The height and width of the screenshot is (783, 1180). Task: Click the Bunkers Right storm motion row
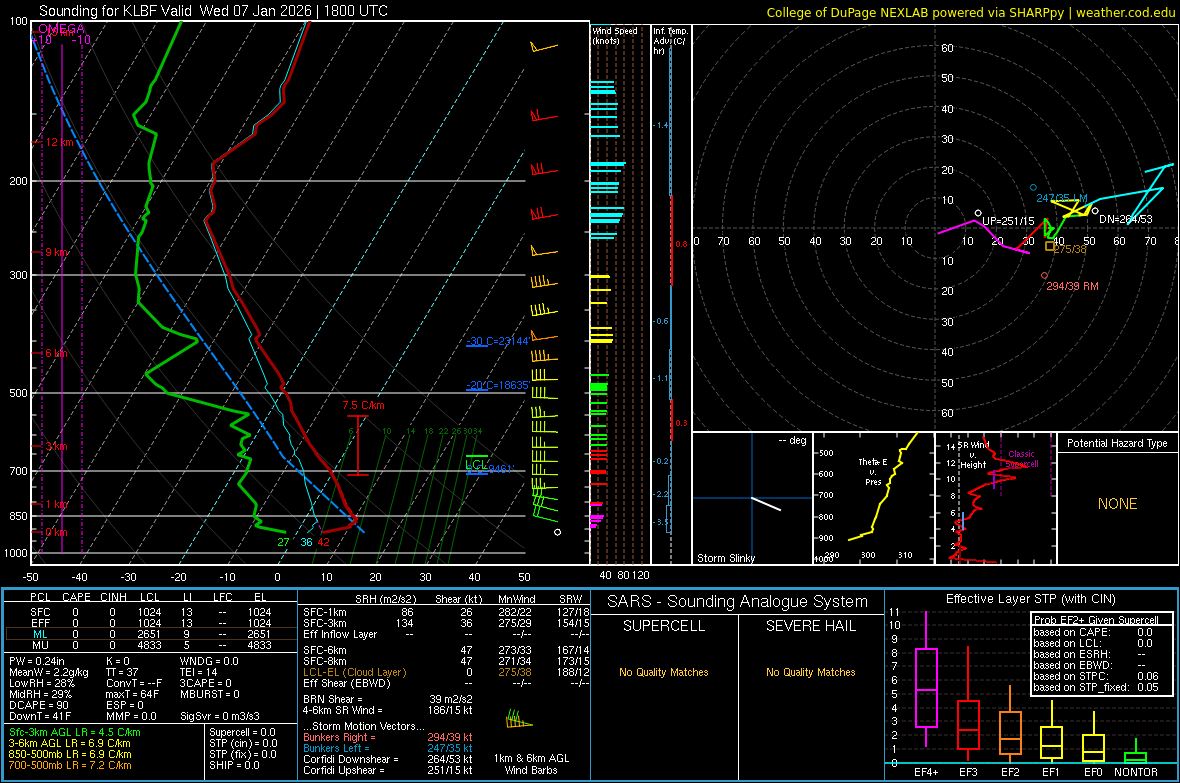[x=388, y=737]
